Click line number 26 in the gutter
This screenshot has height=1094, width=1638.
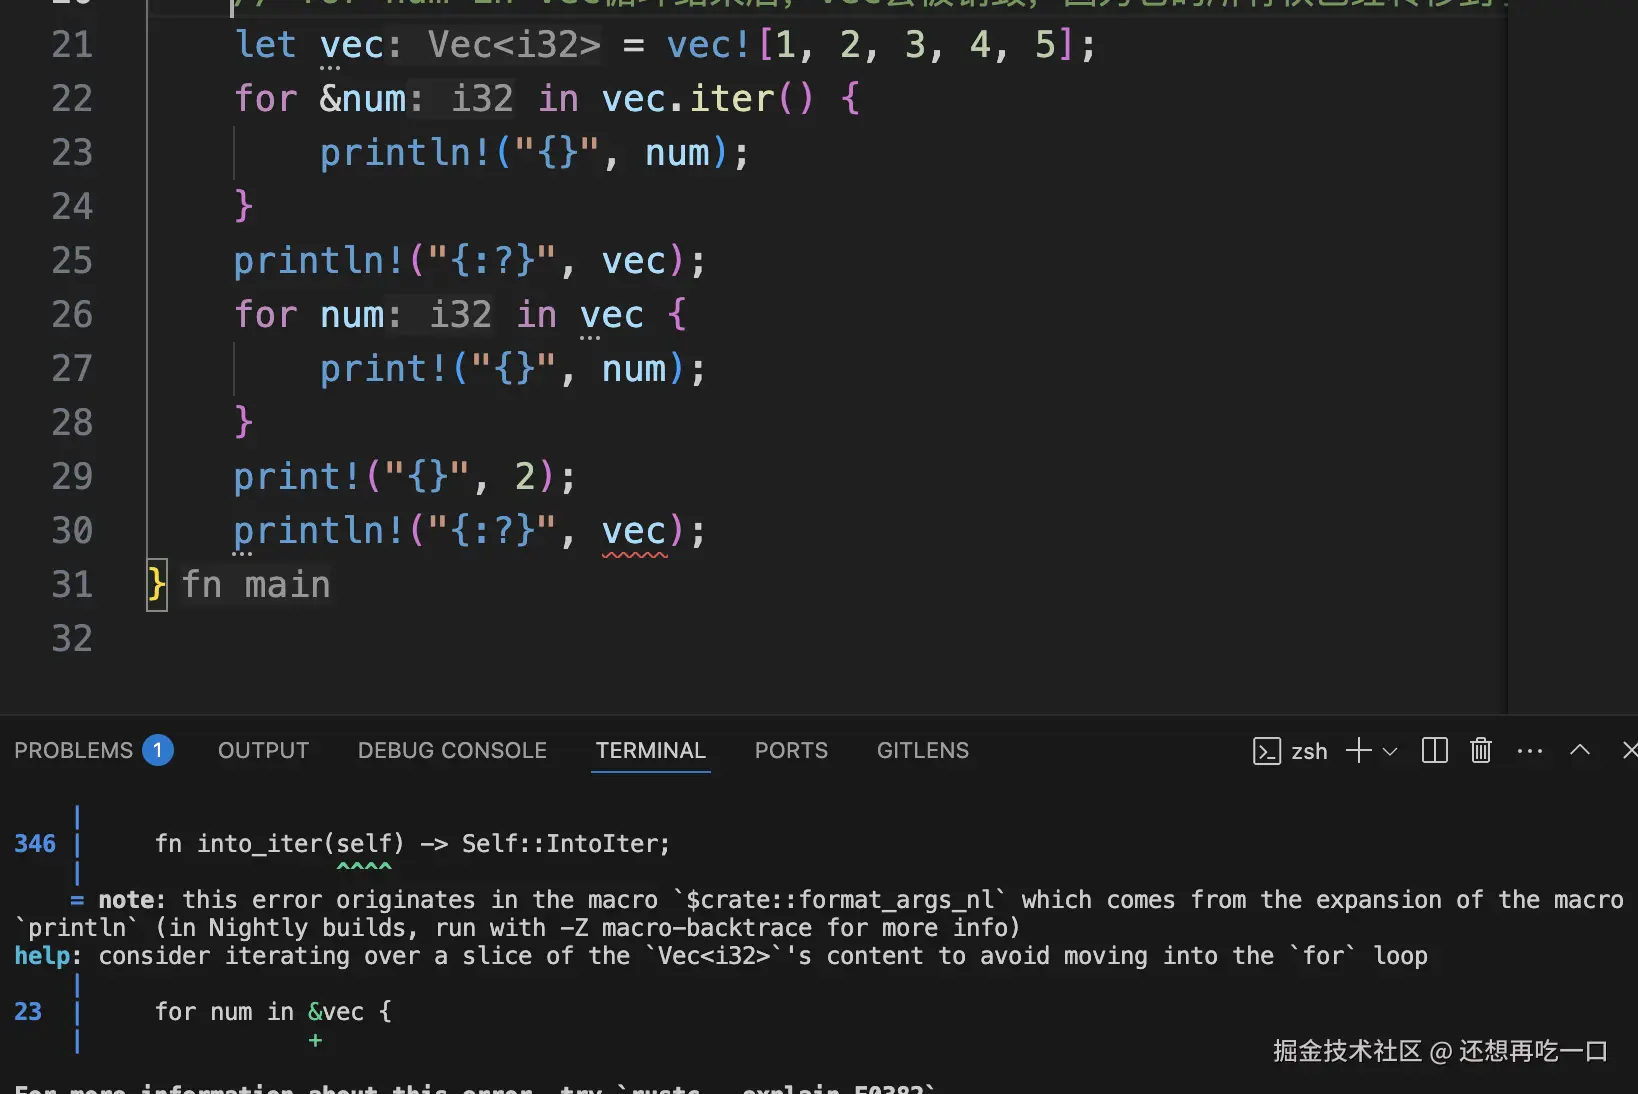72,315
